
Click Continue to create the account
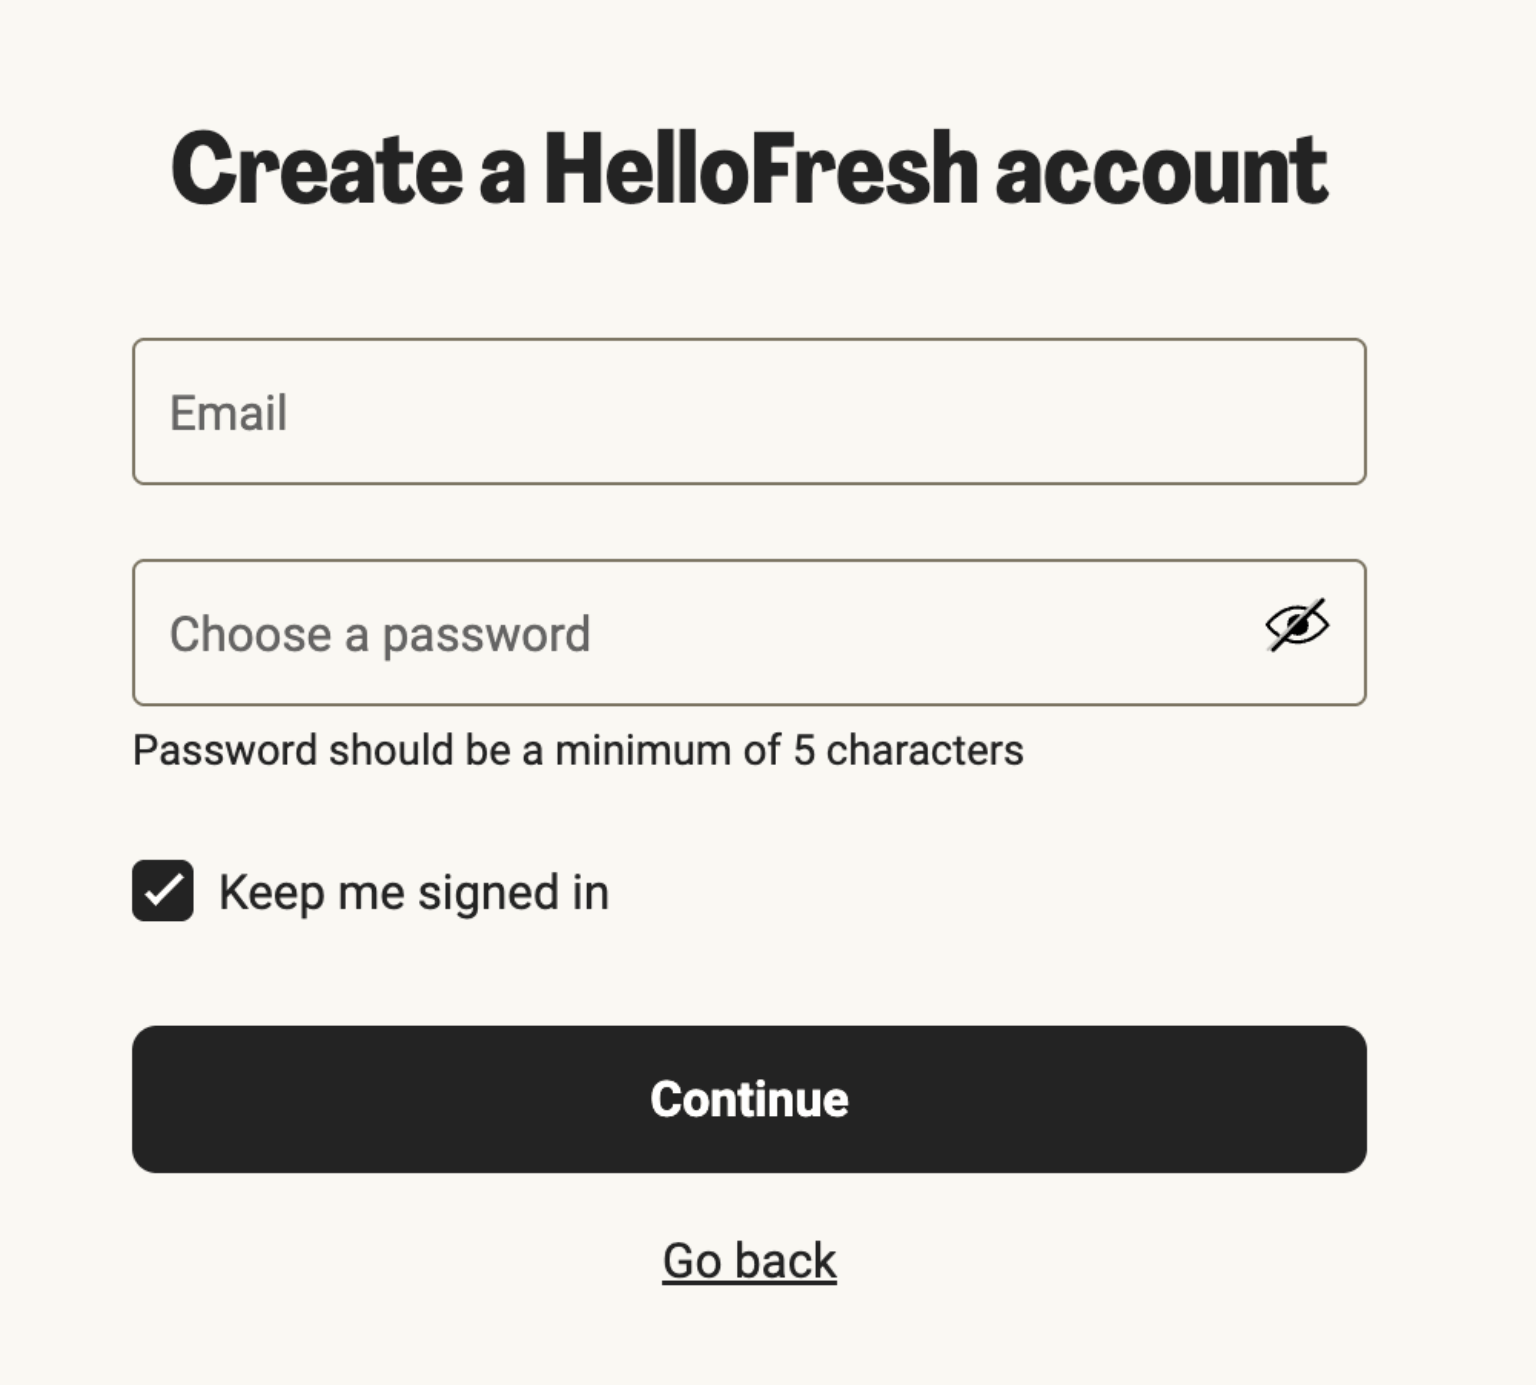coord(748,1098)
